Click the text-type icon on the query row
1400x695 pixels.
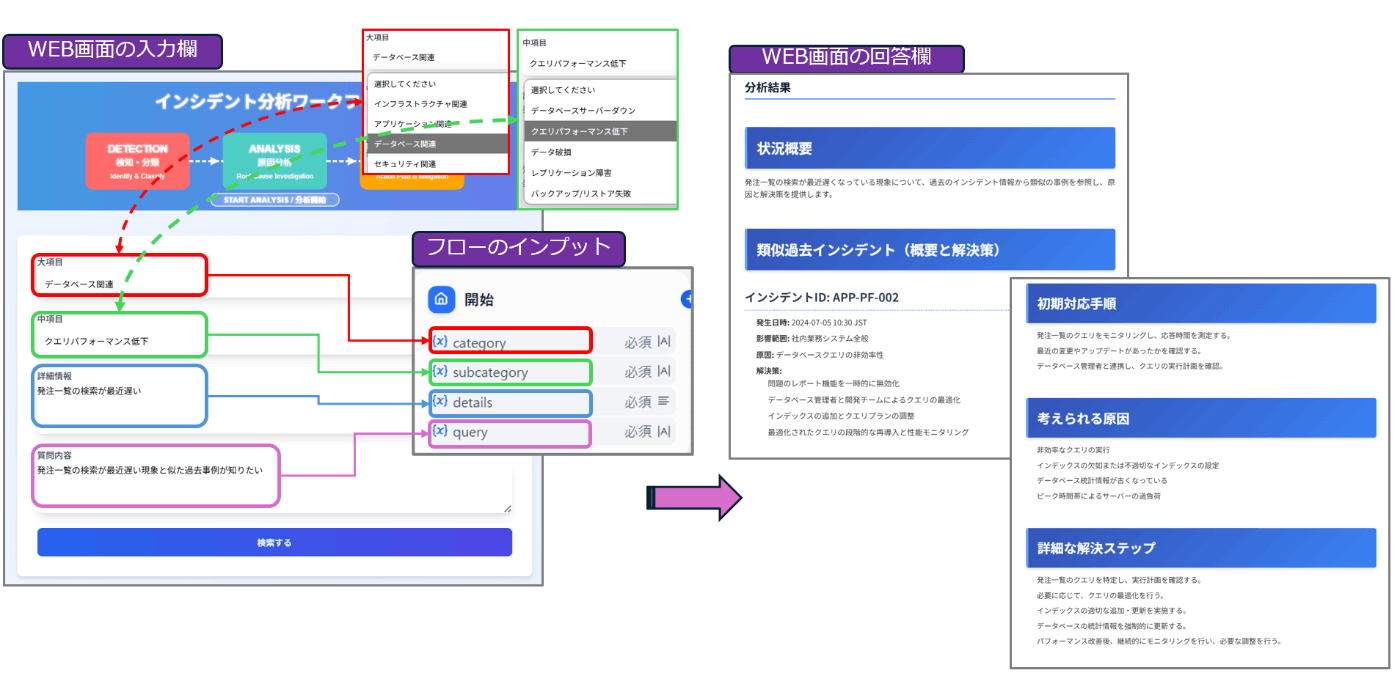(664, 432)
